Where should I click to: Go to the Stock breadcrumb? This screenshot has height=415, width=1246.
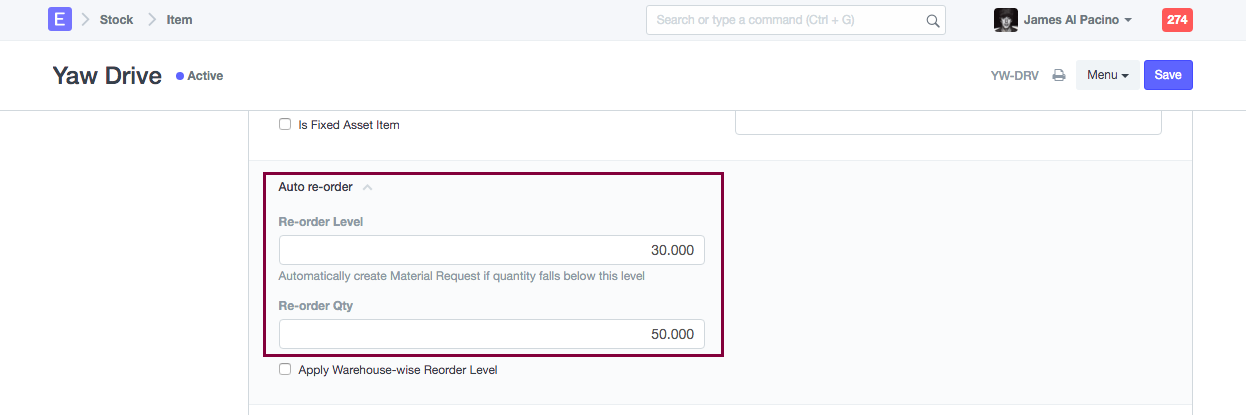(116, 20)
